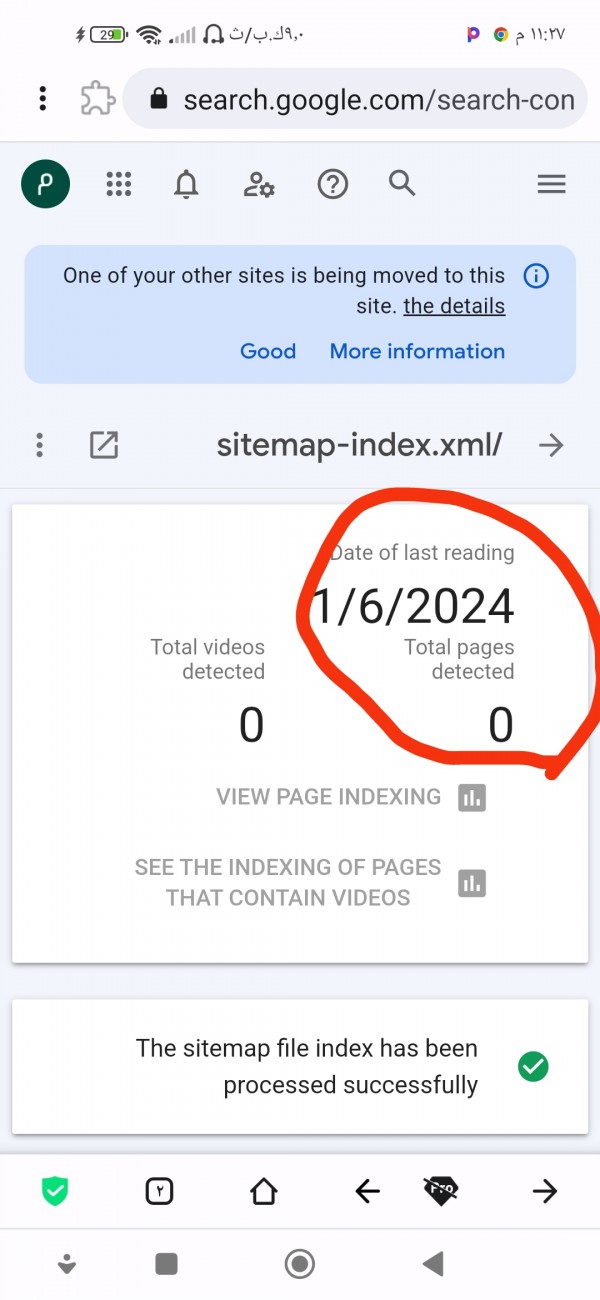The image size is (600, 1300).
Task: Open the help question mark icon
Action: [332, 184]
